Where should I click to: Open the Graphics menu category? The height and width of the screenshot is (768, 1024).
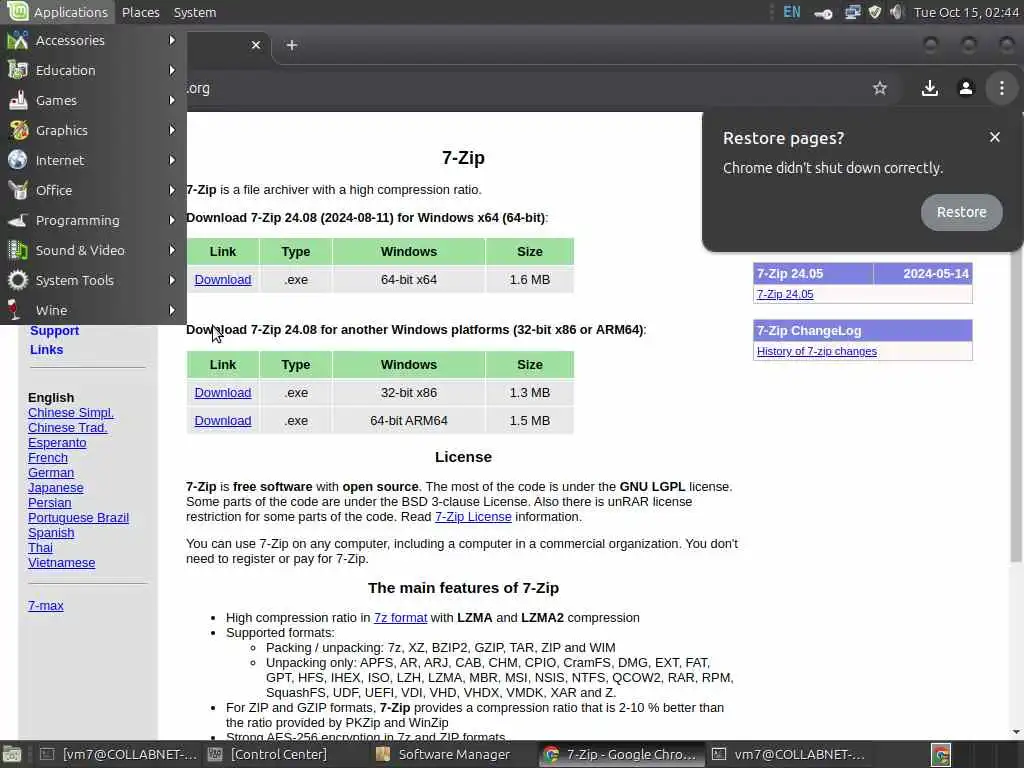93,131
